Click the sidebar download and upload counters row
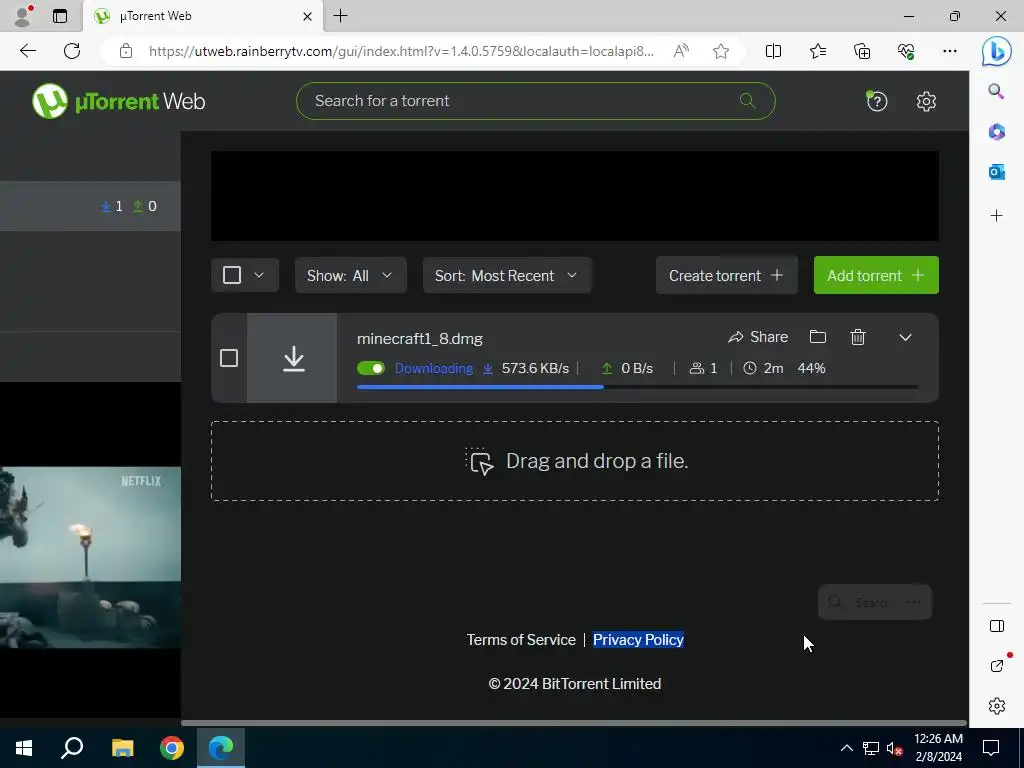Image resolution: width=1024 pixels, height=768 pixels. point(90,206)
